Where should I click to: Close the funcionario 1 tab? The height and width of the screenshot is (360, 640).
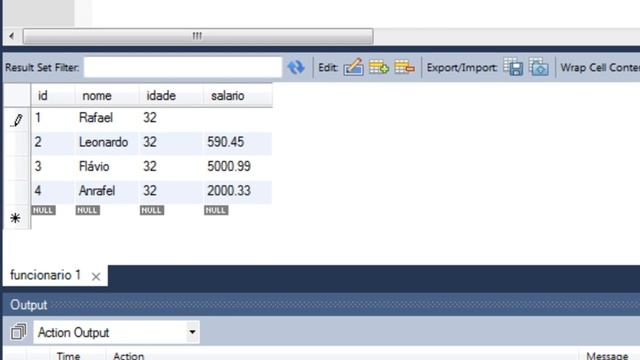point(96,277)
